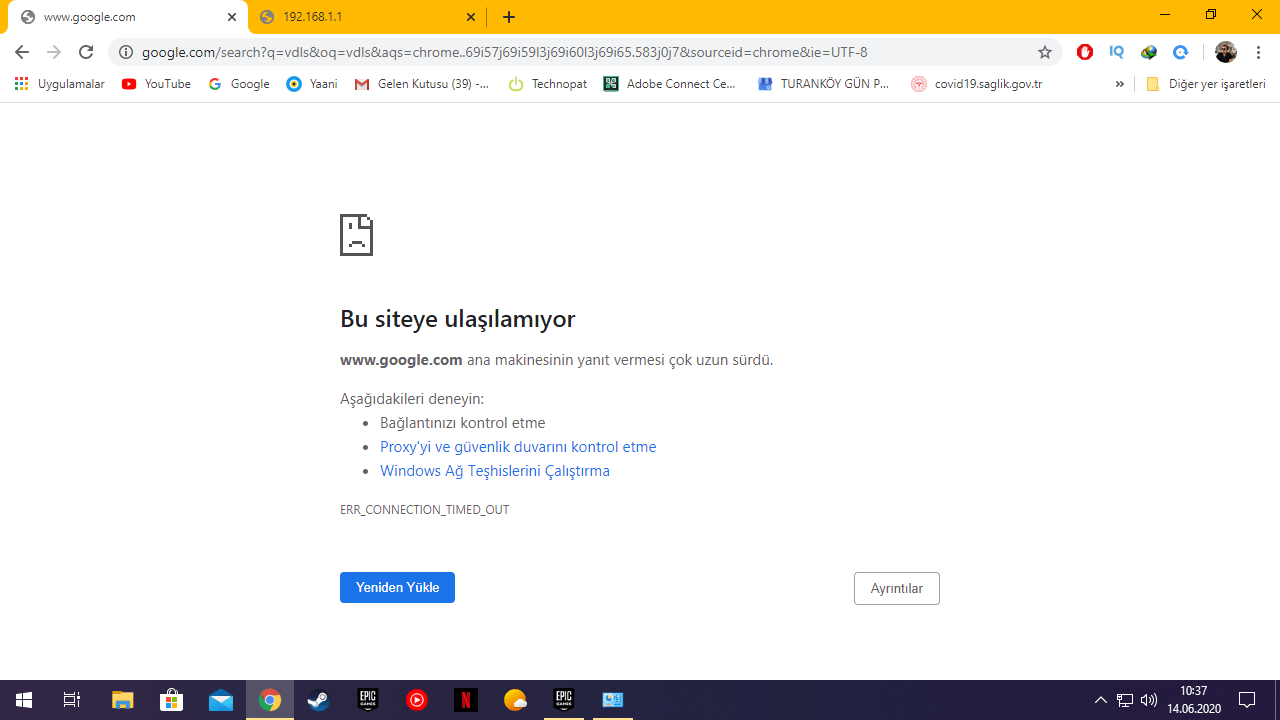Click 'Bağlantınızı kontrol etme' list item
The image size is (1280, 720).
pyautogui.click(x=463, y=423)
